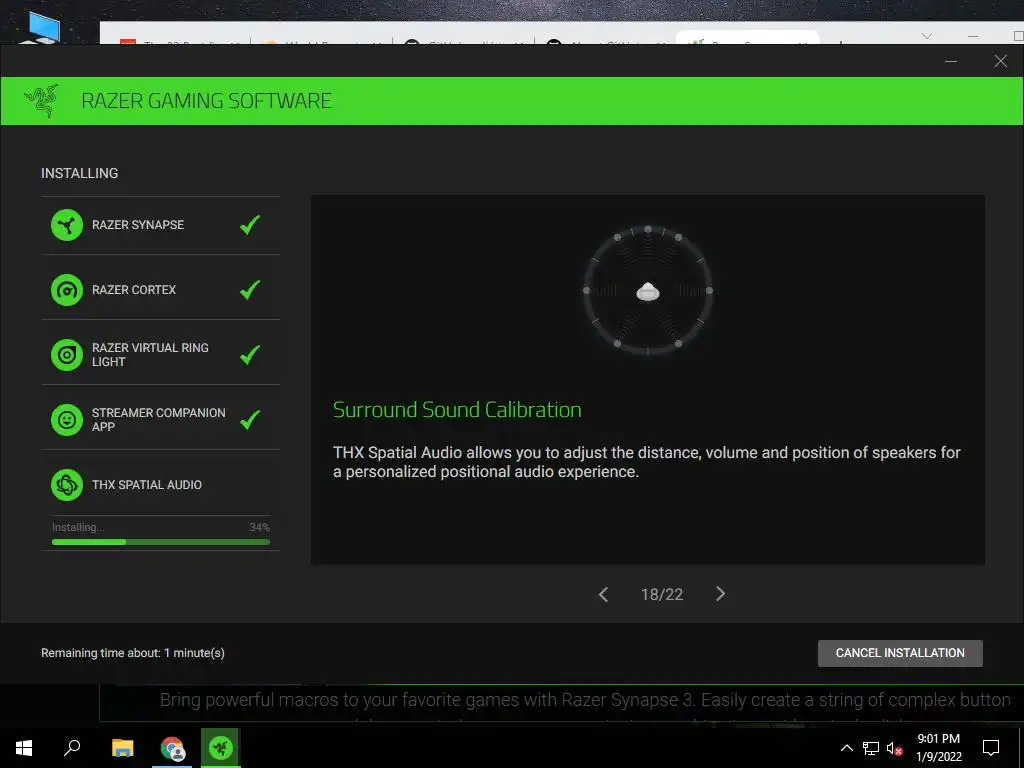Click the THX Spatial Audio description paragraph
1024x768 pixels.
pos(647,462)
